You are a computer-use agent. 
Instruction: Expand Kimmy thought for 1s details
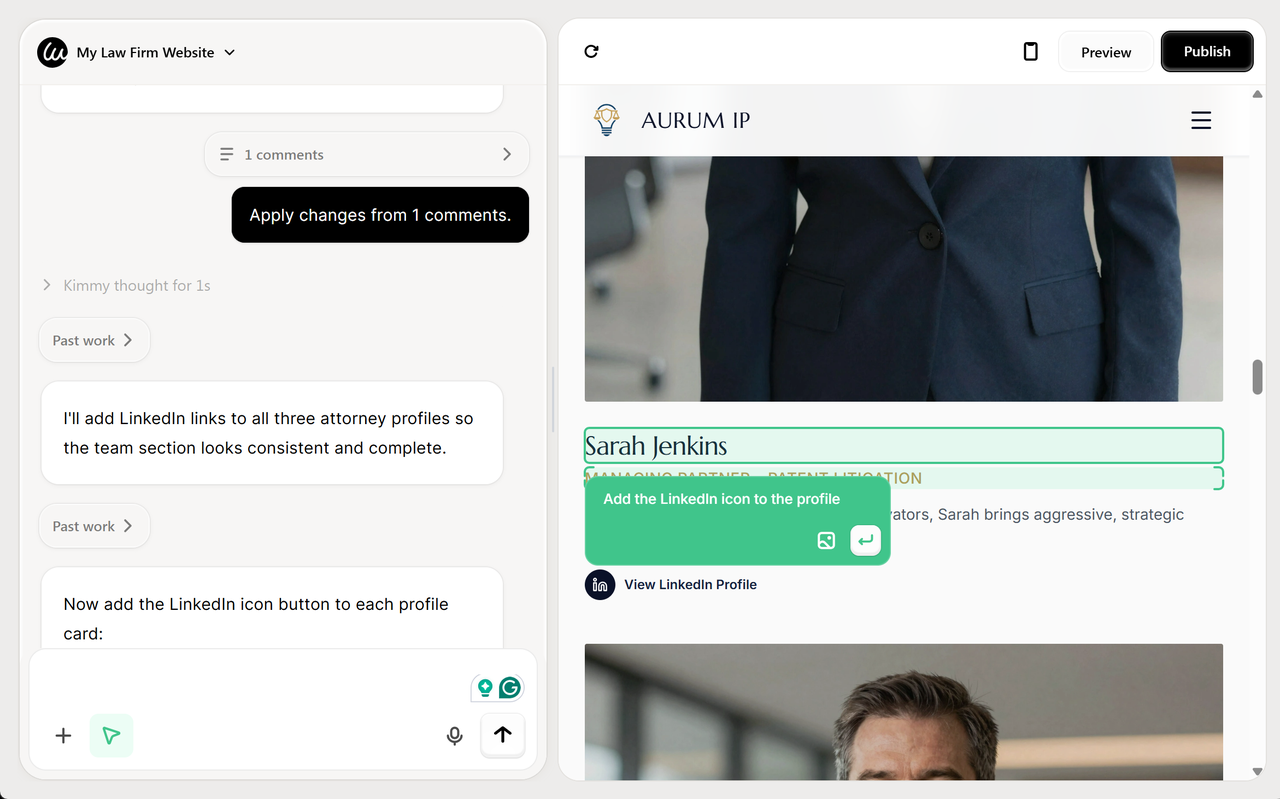(x=126, y=285)
